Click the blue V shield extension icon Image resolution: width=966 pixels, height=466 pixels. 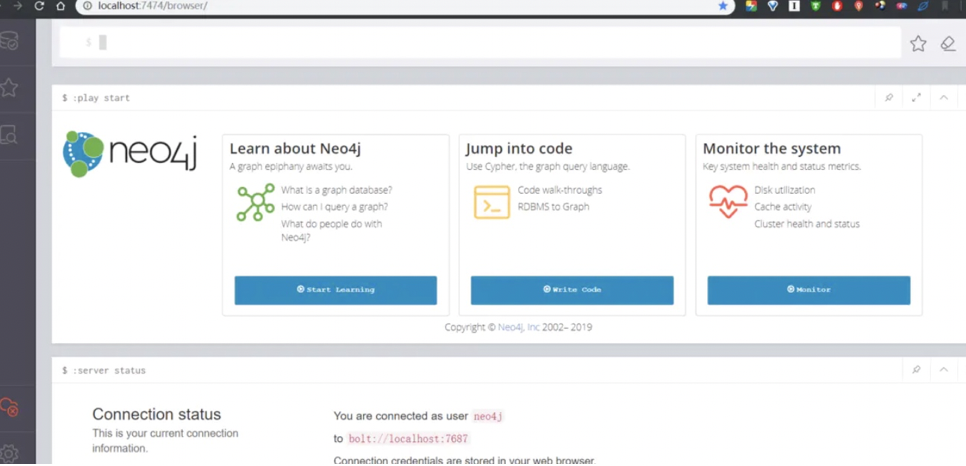pos(773,6)
